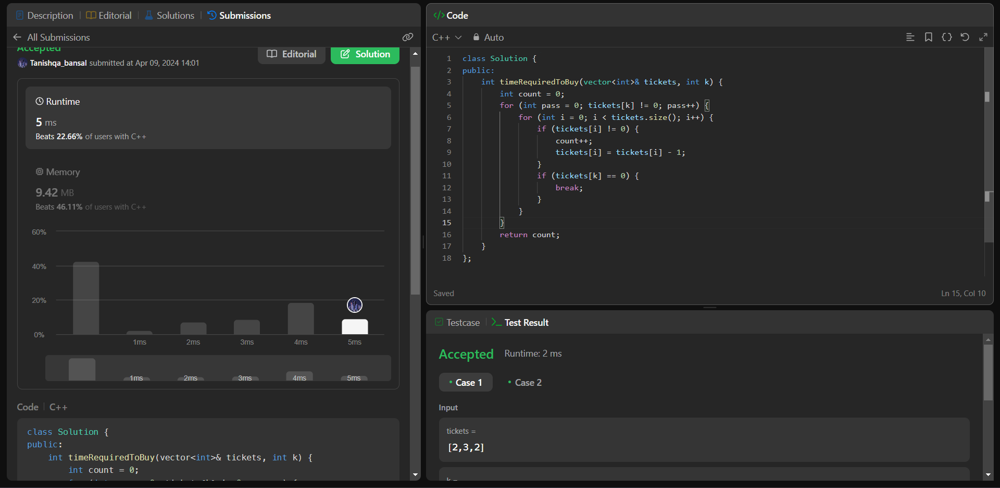Click the 'Runtime: 2 ms' text
The height and width of the screenshot is (488, 1000).
533,353
